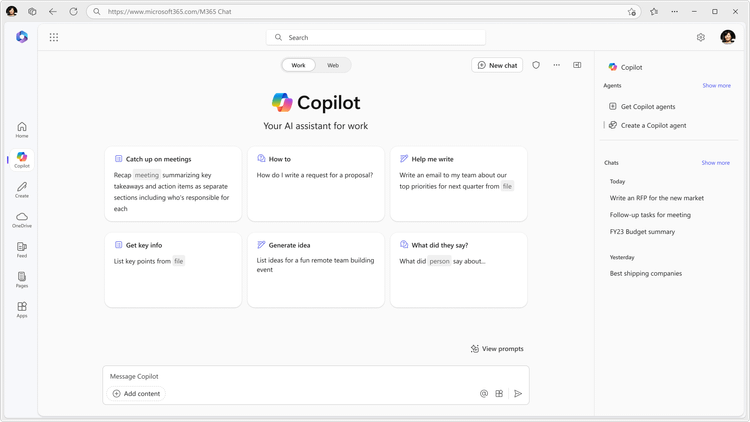The height and width of the screenshot is (422, 750).
Task: Select the Work toggle option
Action: tap(298, 65)
